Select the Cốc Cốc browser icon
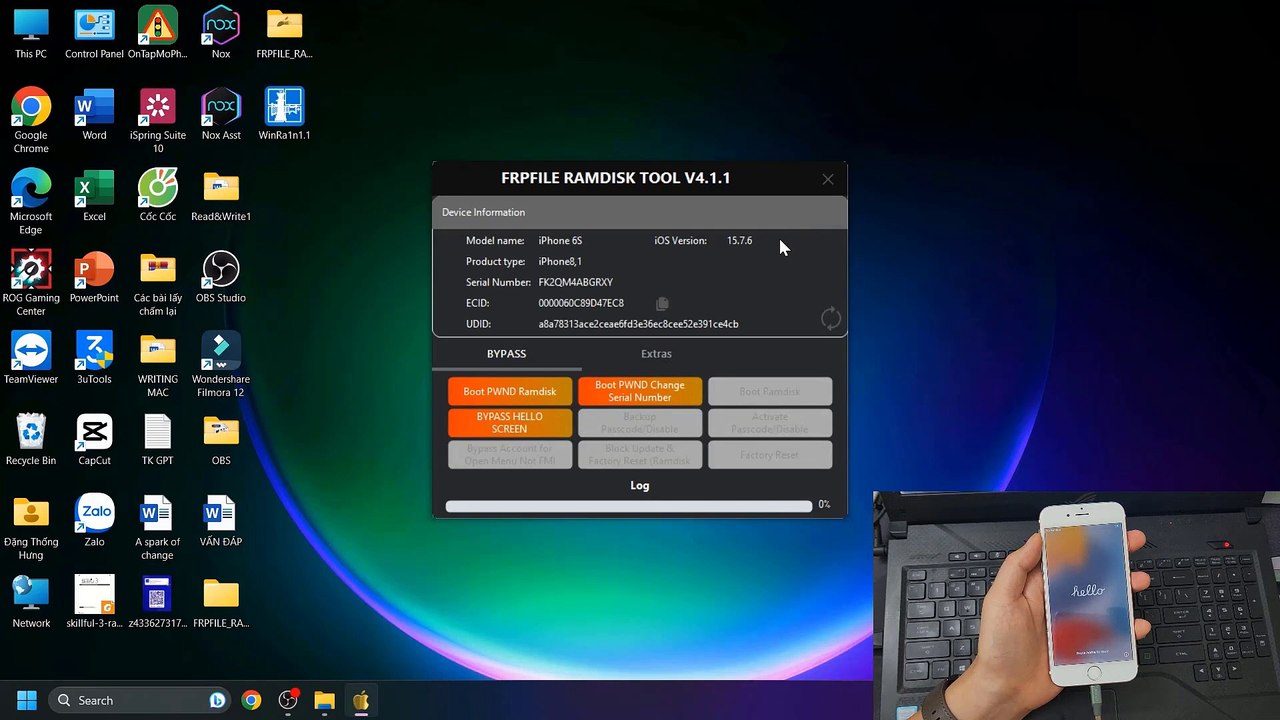The height and width of the screenshot is (720, 1280). 158,196
